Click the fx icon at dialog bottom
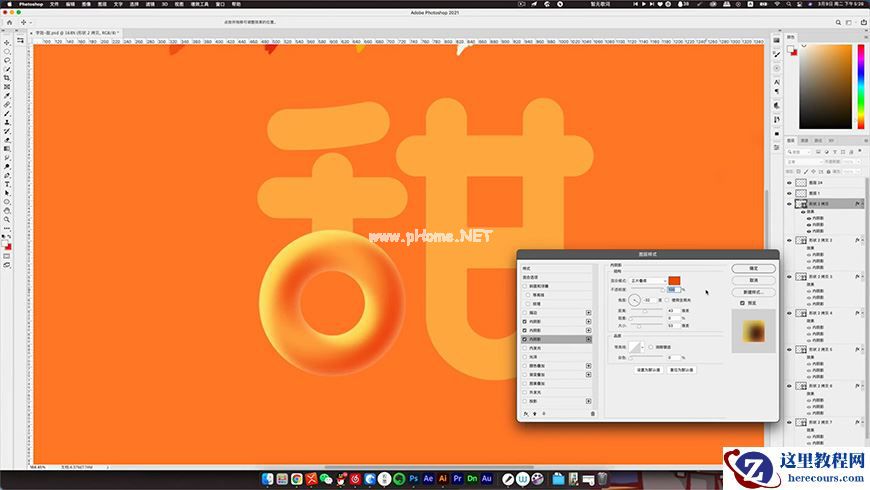The image size is (870, 490). pyautogui.click(x=525, y=413)
